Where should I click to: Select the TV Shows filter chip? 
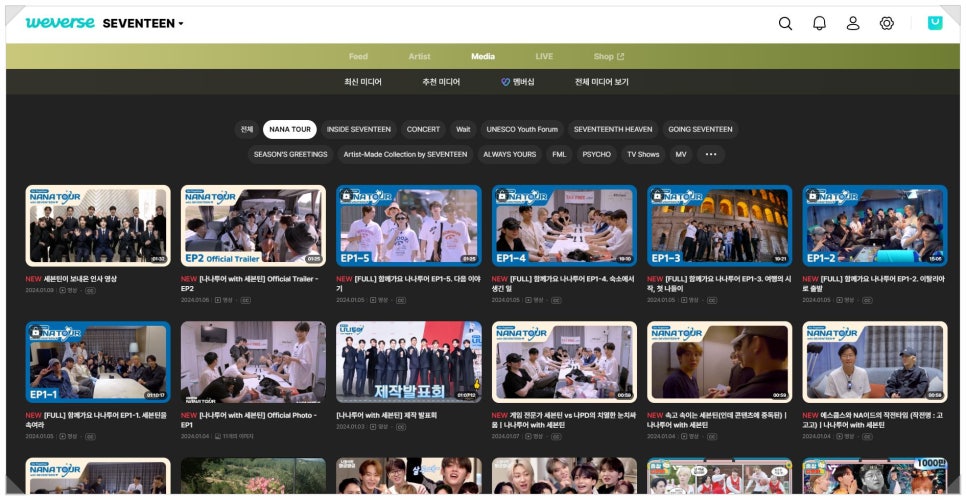(643, 155)
